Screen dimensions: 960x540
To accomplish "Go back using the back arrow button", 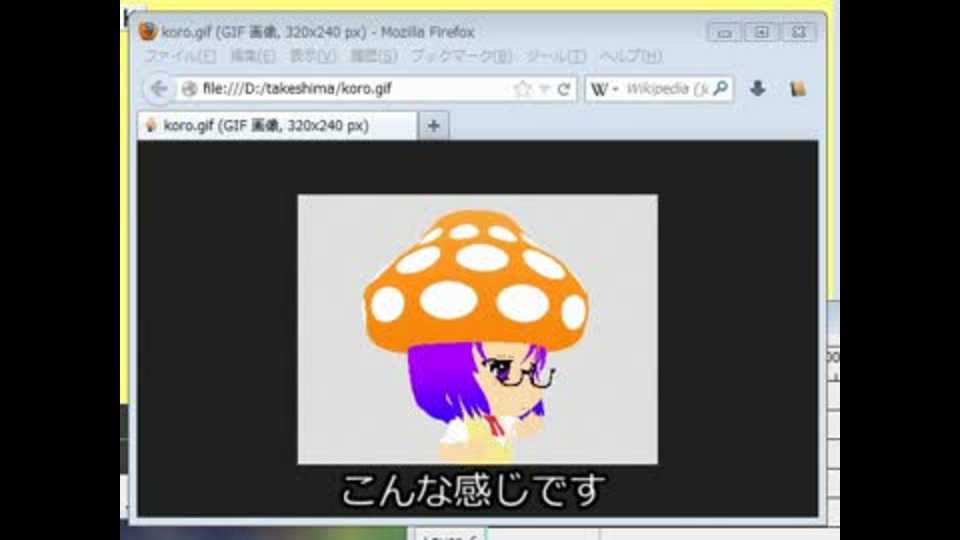I will click(159, 89).
